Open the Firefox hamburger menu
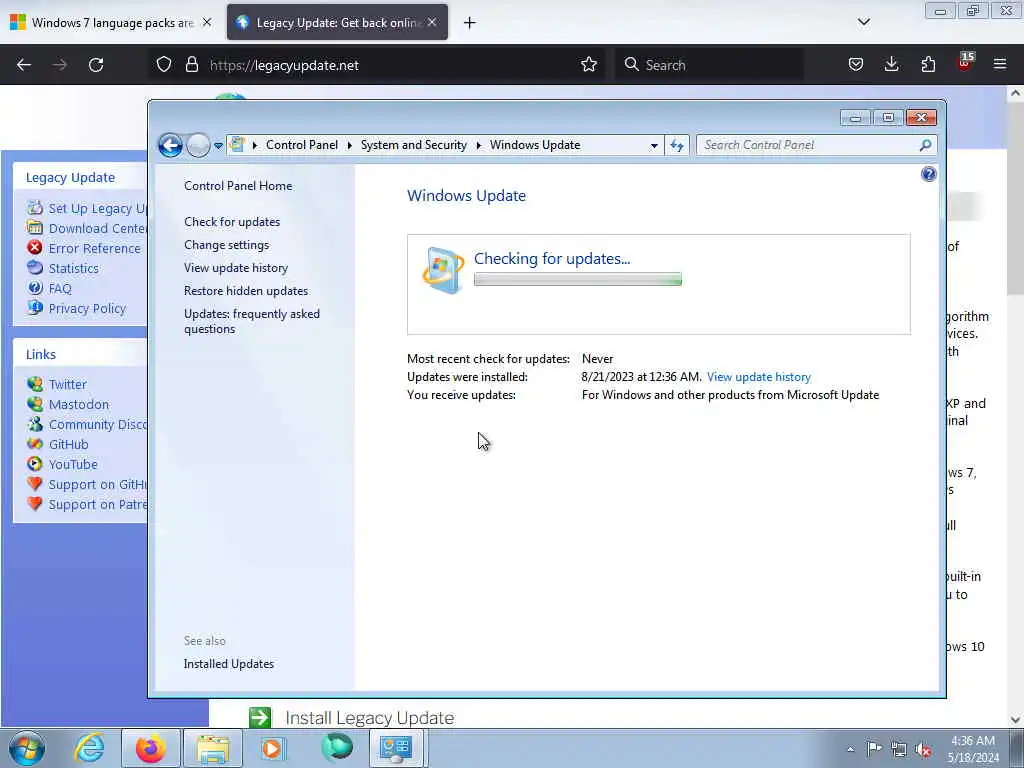This screenshot has height=768, width=1024. (1000, 65)
